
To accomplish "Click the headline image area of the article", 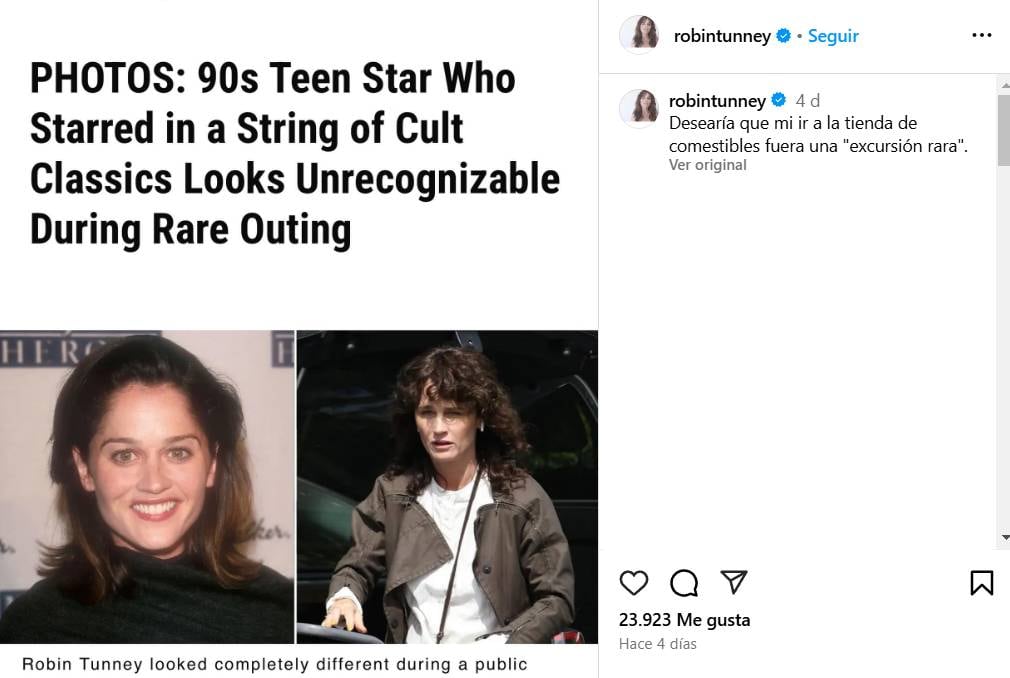I will [x=295, y=150].
